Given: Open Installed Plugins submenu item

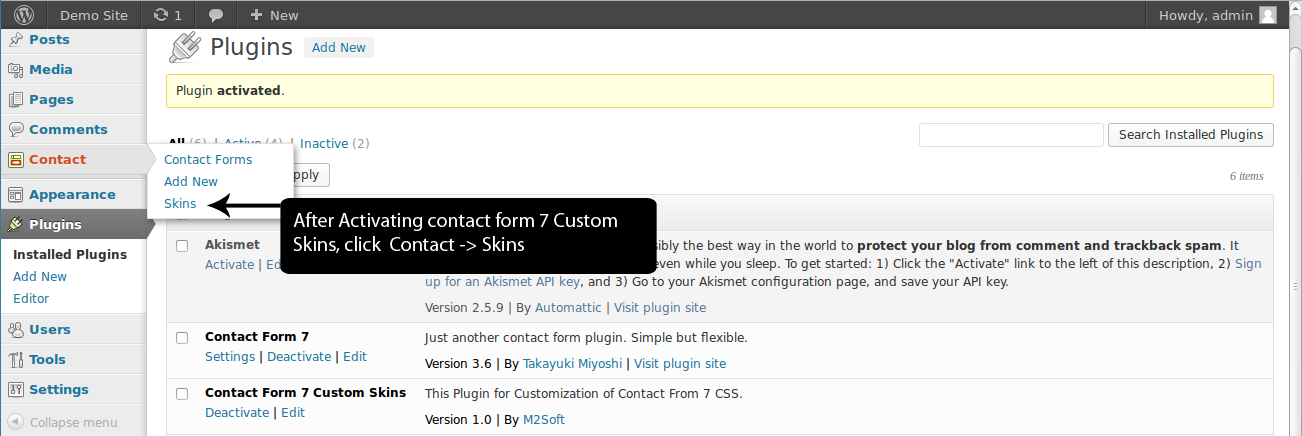Looking at the screenshot, I should click(70, 255).
